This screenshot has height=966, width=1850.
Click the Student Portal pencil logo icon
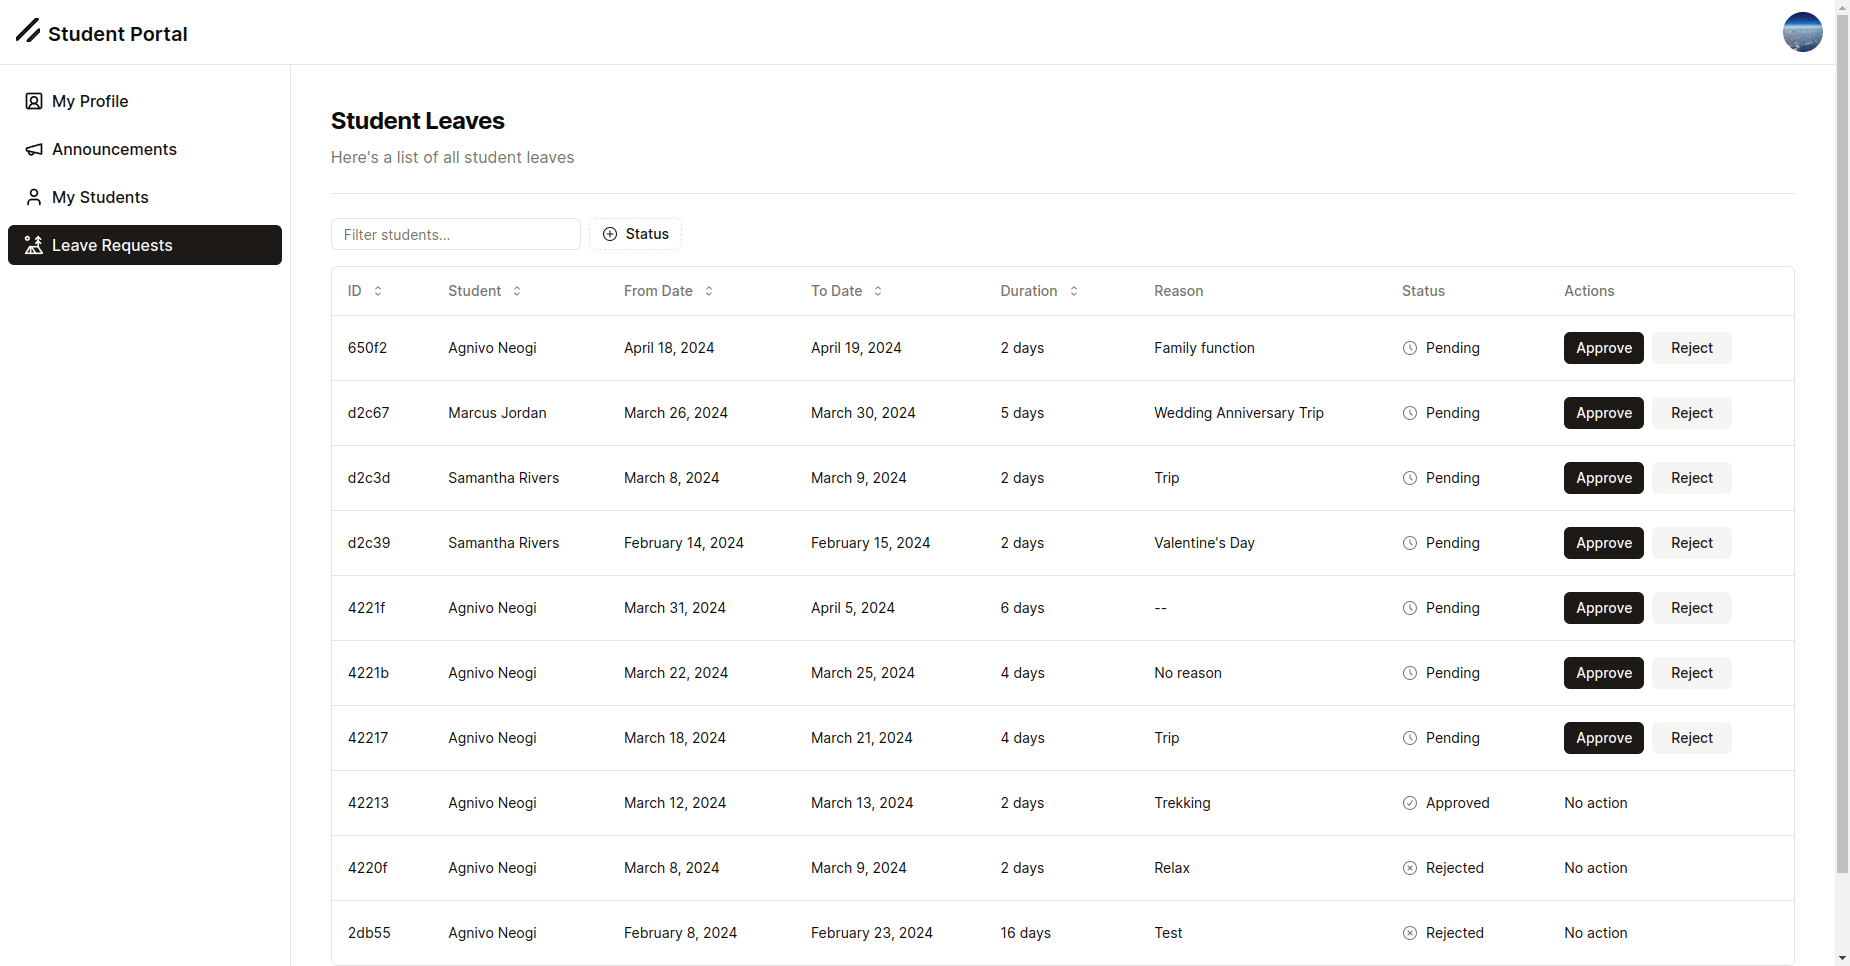(28, 31)
